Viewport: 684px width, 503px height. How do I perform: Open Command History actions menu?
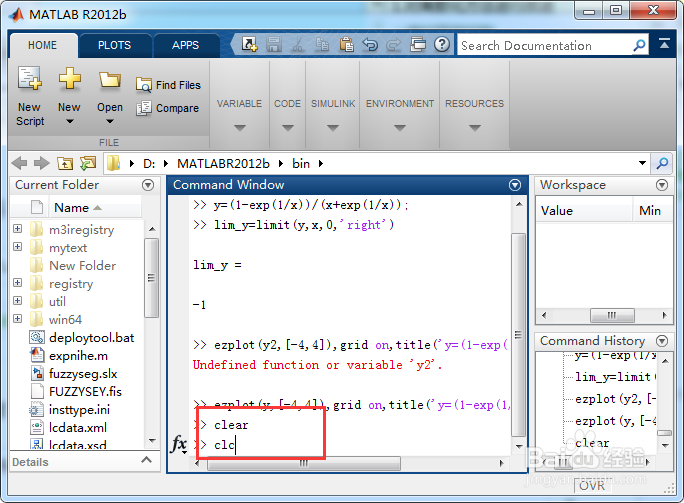click(x=662, y=340)
